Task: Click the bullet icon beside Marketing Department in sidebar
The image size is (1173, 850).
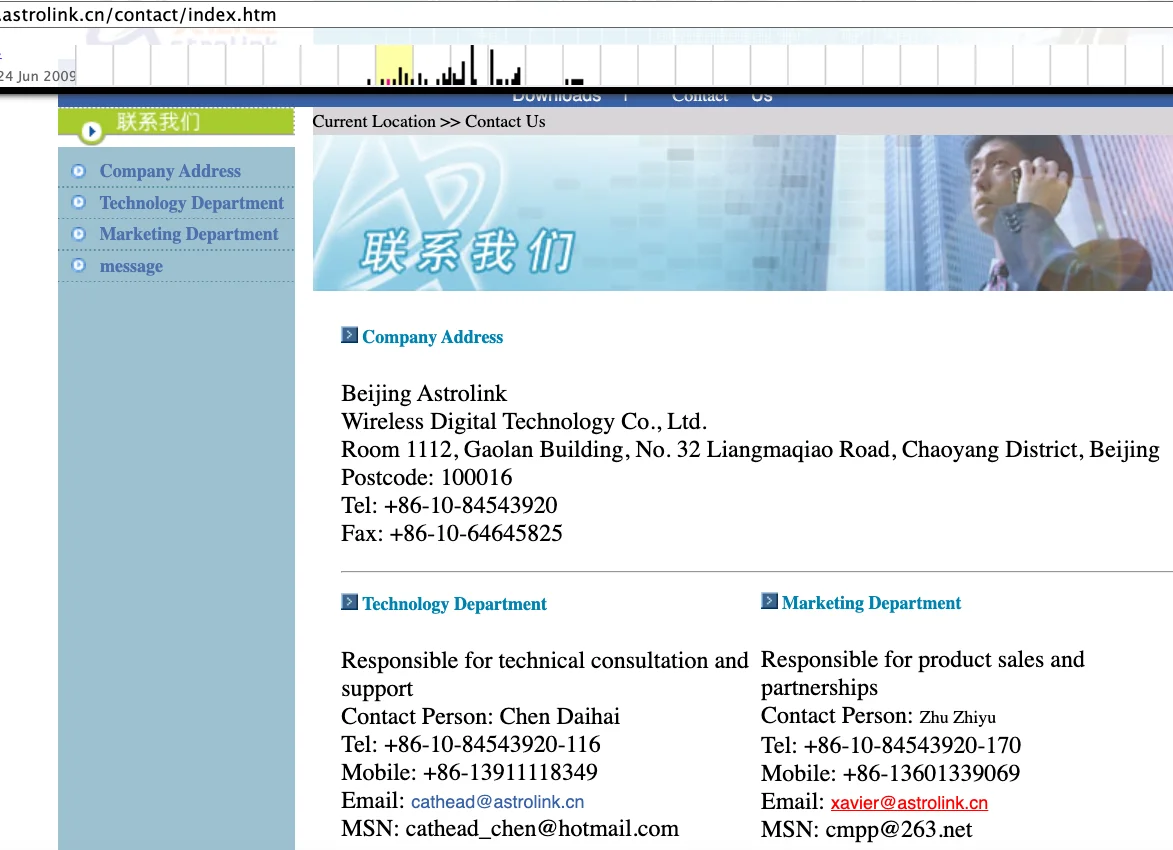Action: pyautogui.click(x=79, y=234)
